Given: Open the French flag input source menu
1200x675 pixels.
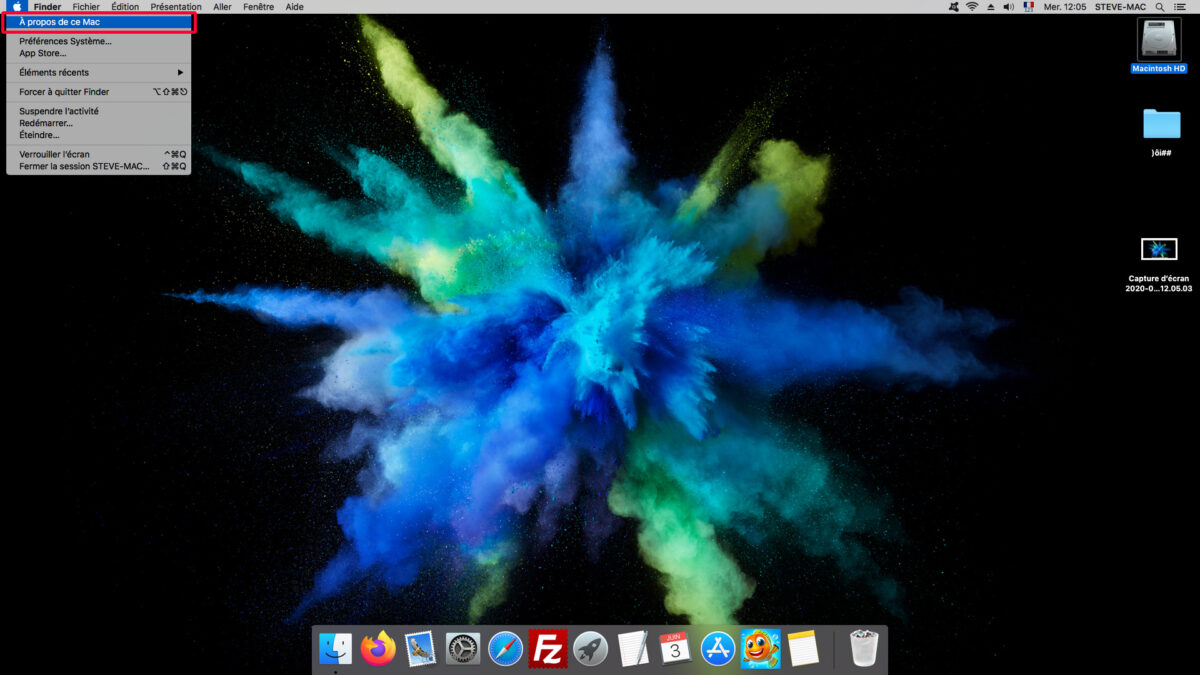Looking at the screenshot, I should click(1028, 7).
